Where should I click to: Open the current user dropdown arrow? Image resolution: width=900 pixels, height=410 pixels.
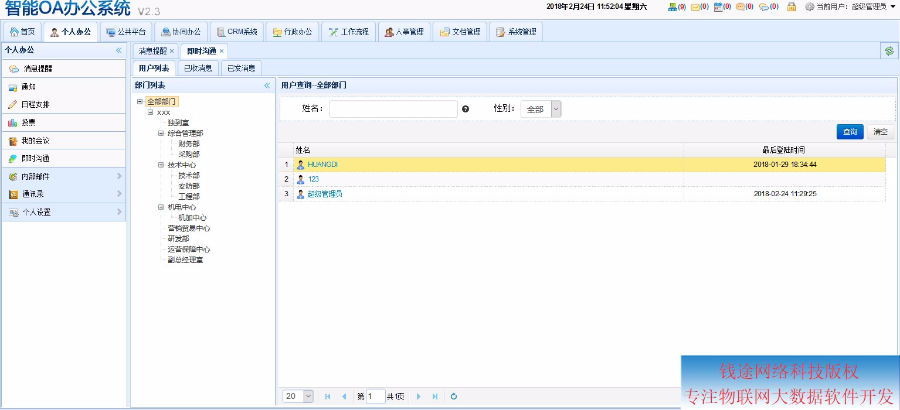[x=893, y=7]
